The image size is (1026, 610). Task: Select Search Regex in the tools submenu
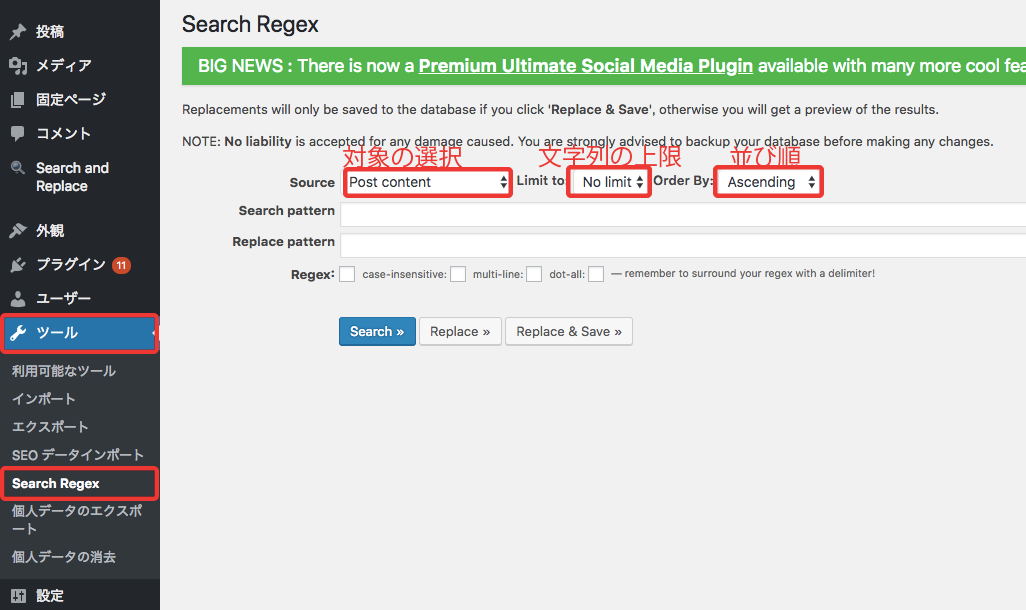coord(56,484)
